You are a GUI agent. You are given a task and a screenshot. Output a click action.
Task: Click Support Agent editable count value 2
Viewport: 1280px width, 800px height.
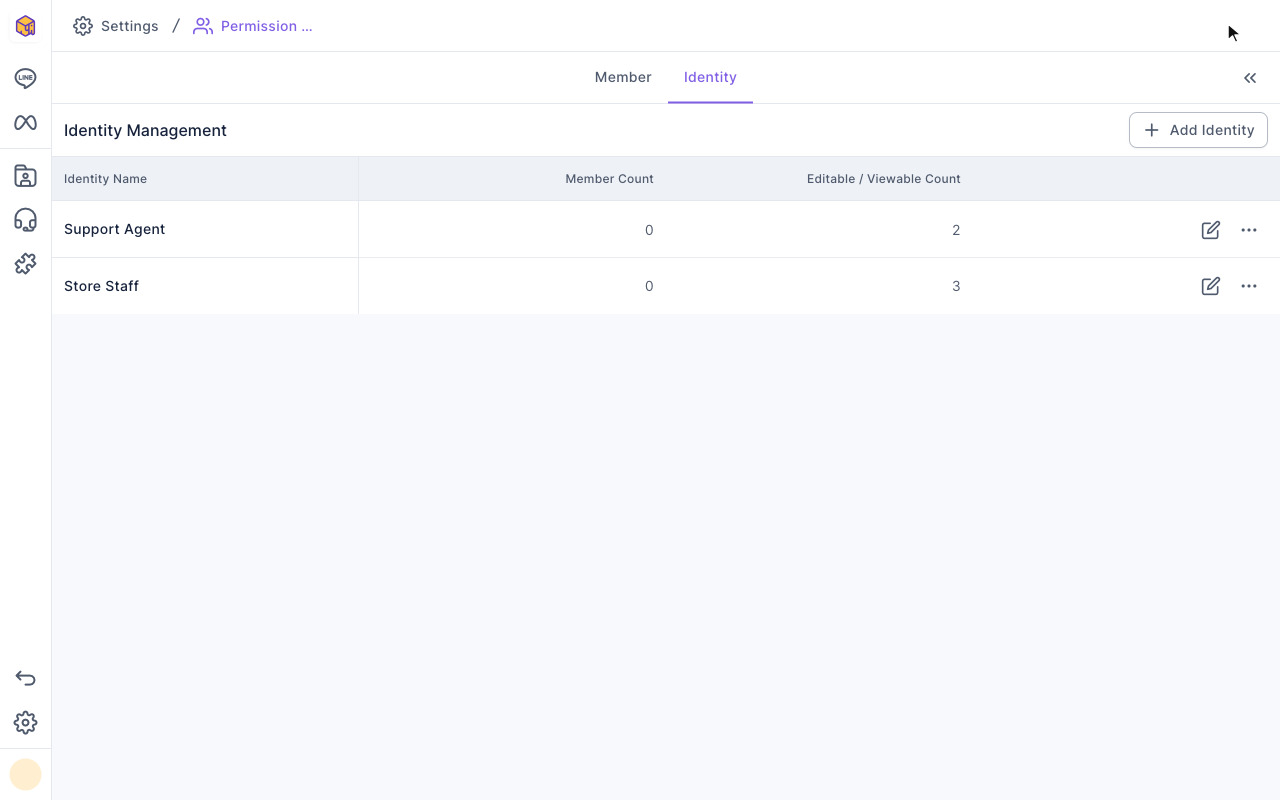click(956, 230)
